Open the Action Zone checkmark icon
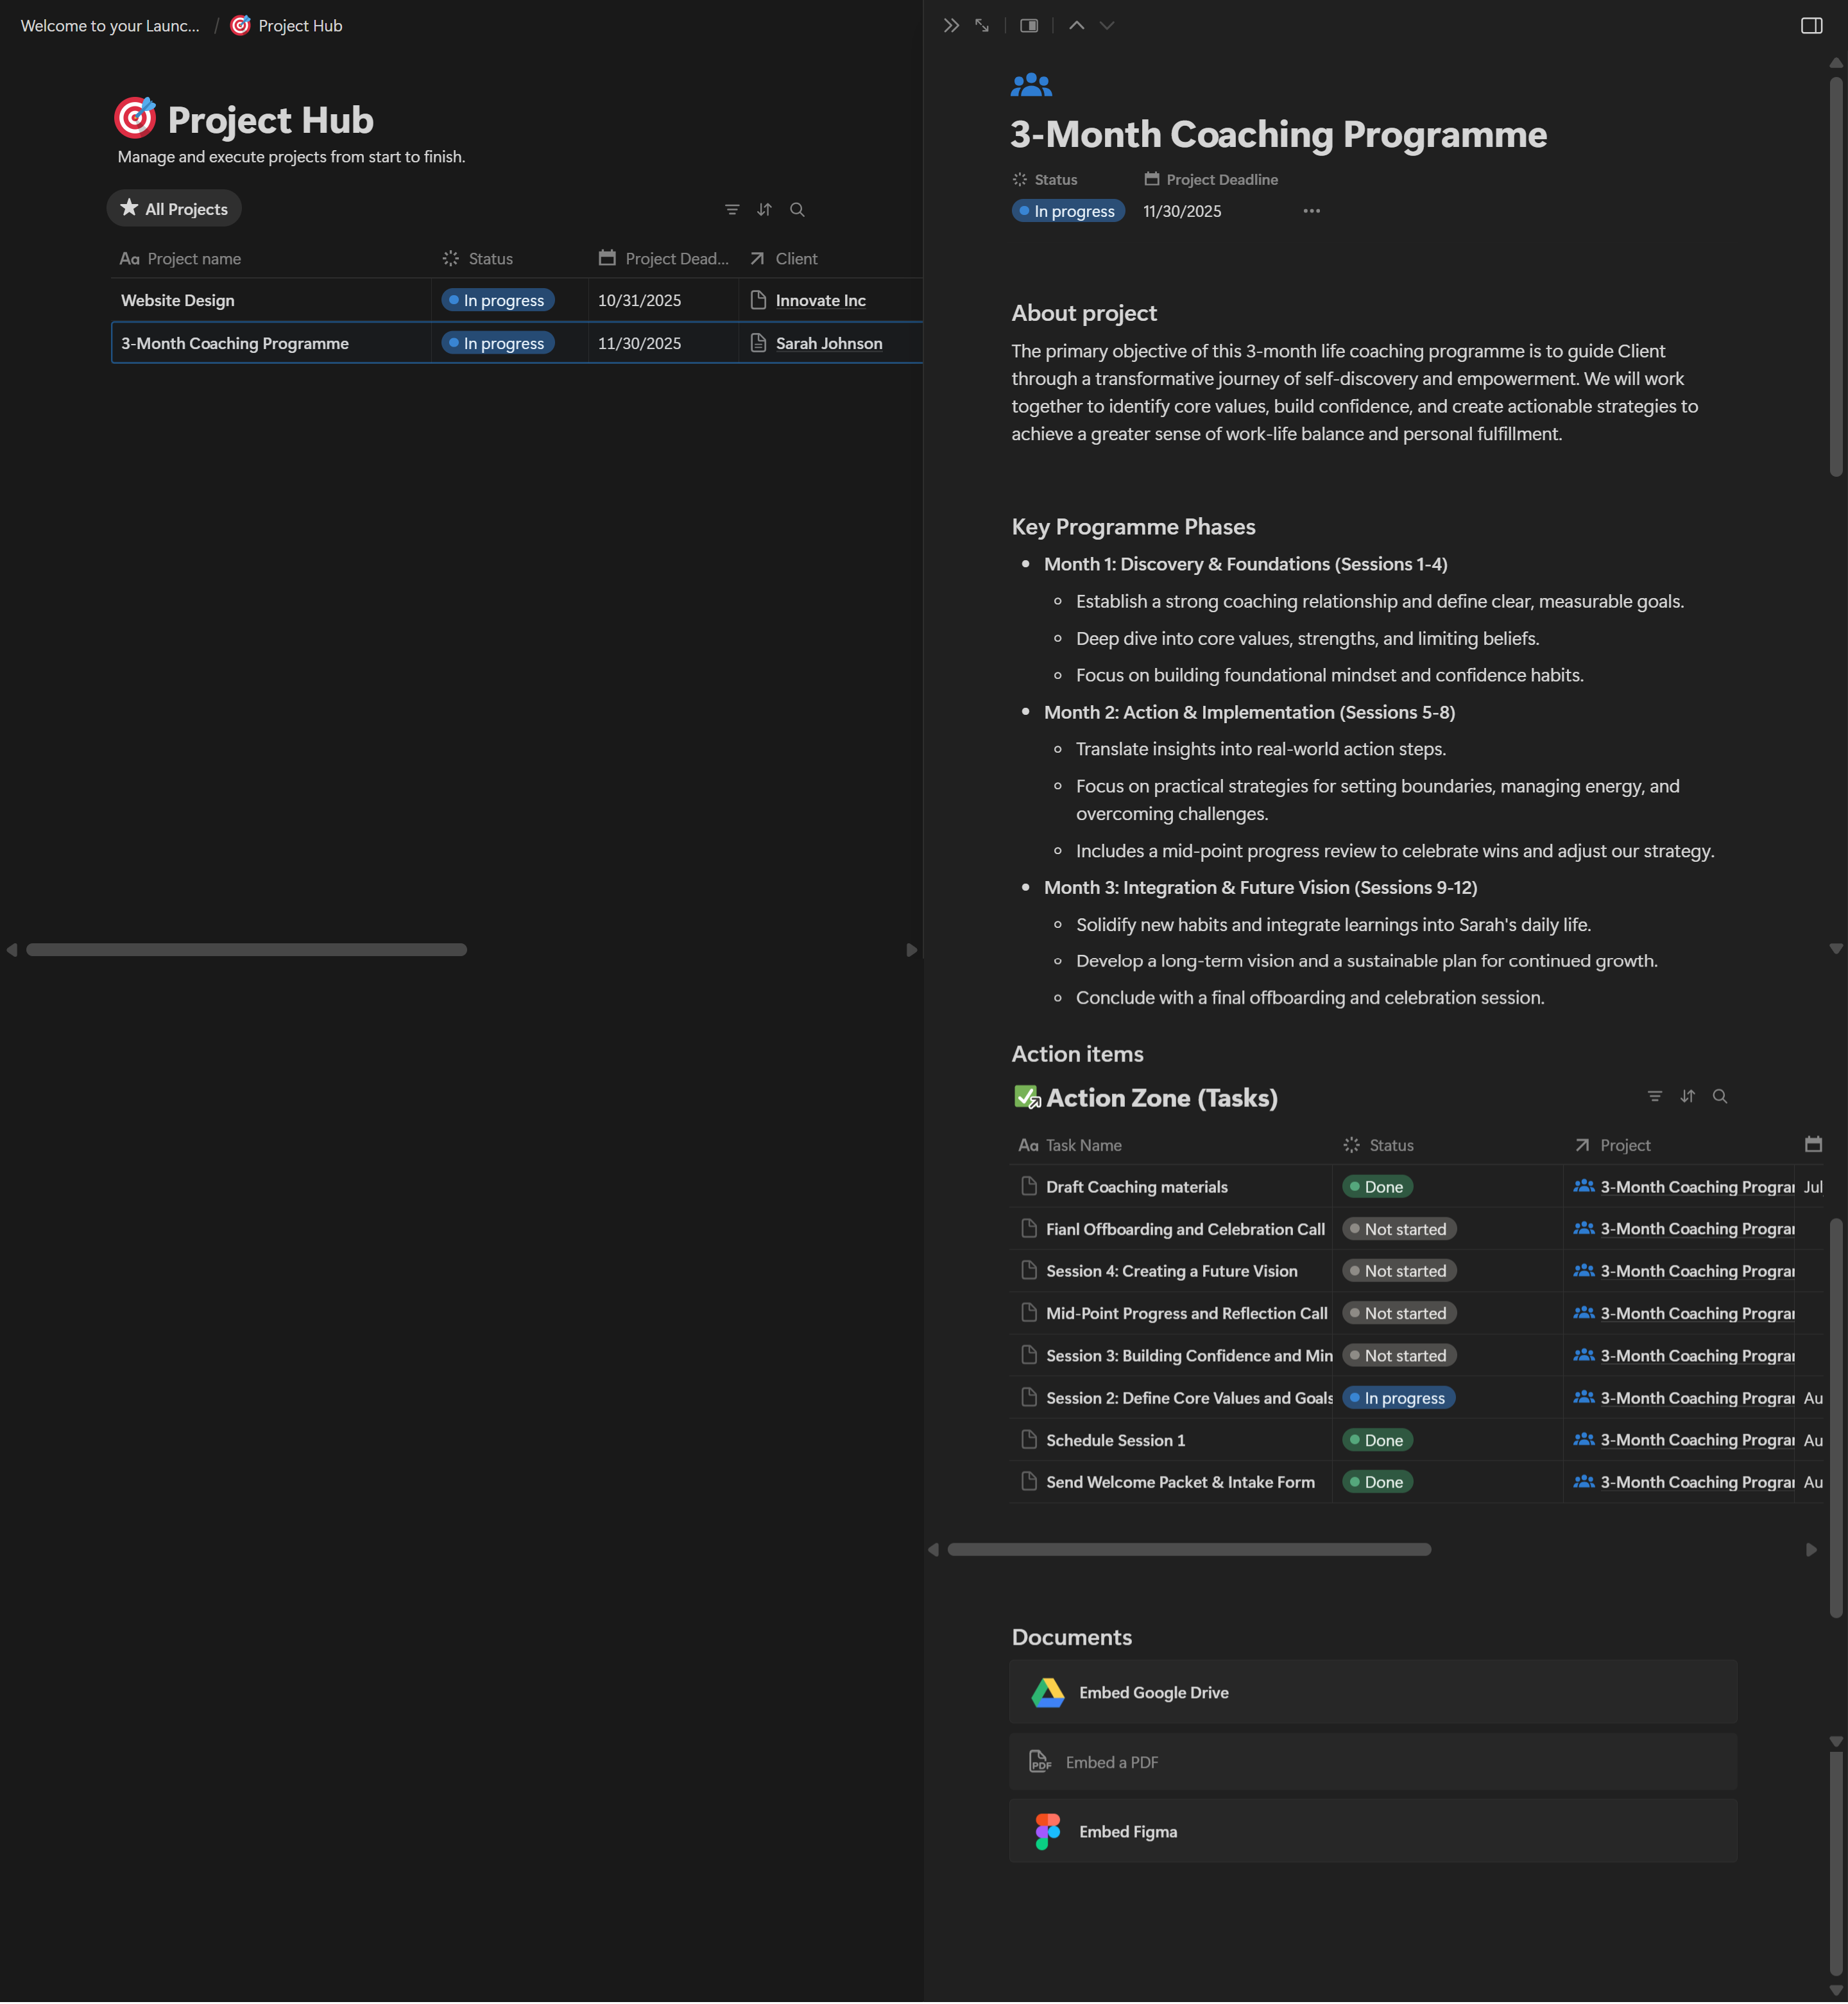Screen dimensions: 1848x2004 click(x=1027, y=1097)
